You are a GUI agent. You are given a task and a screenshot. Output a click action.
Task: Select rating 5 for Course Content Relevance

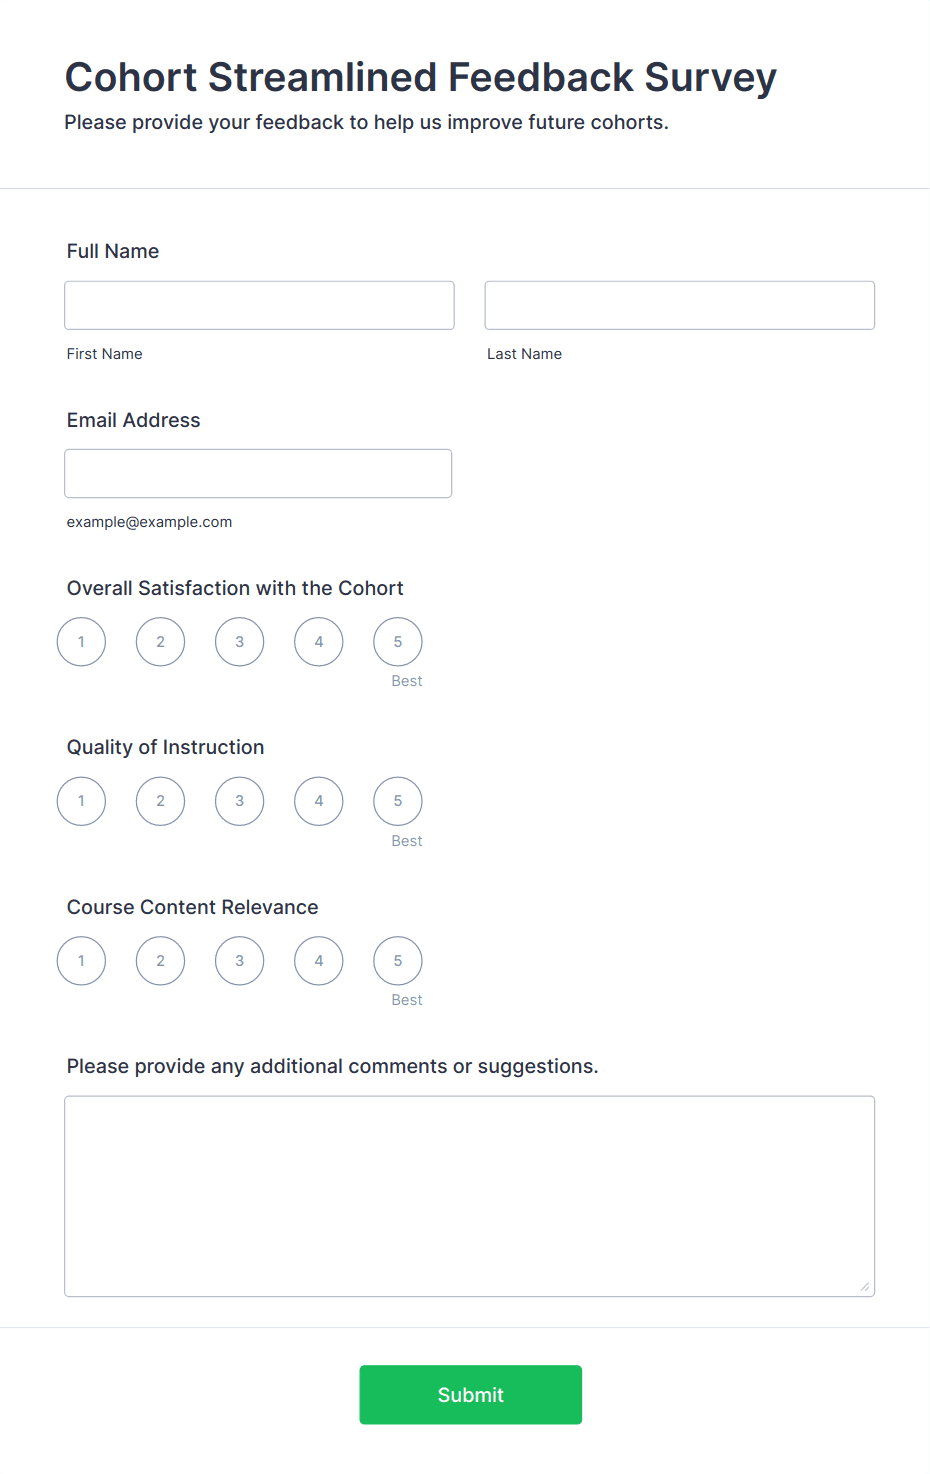pyautogui.click(x=397, y=960)
